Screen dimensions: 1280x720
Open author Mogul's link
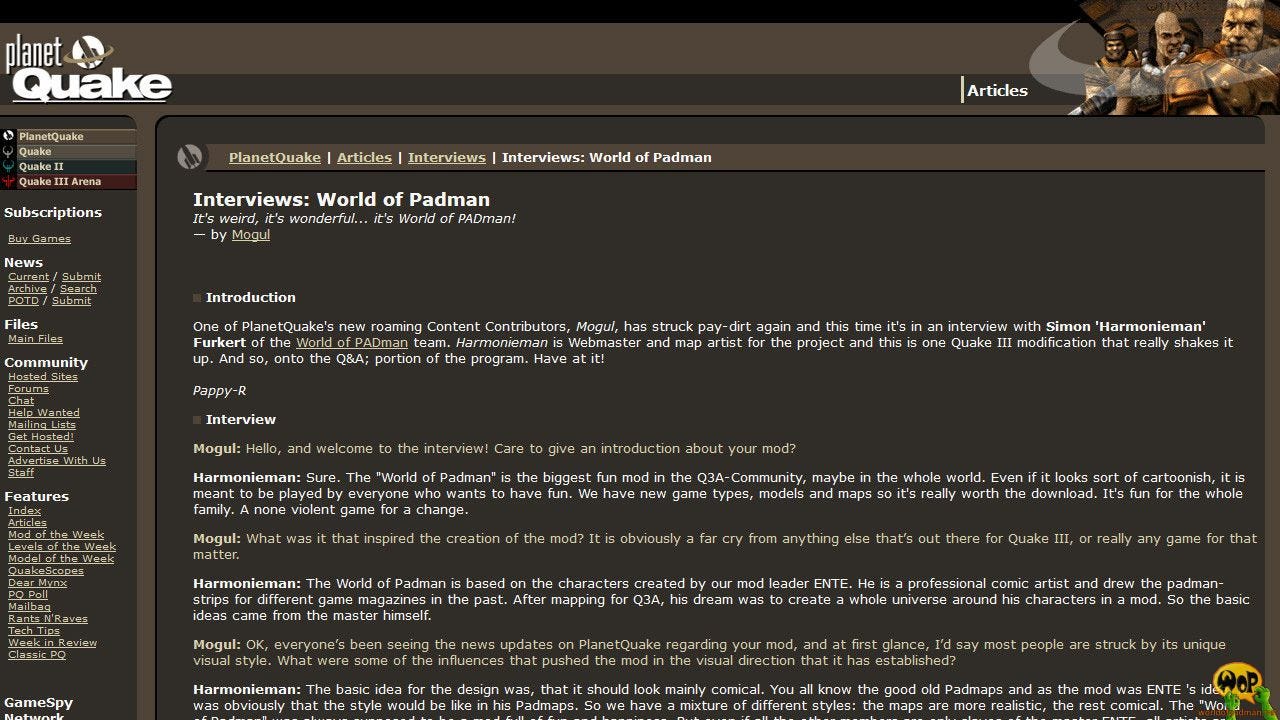coord(251,234)
